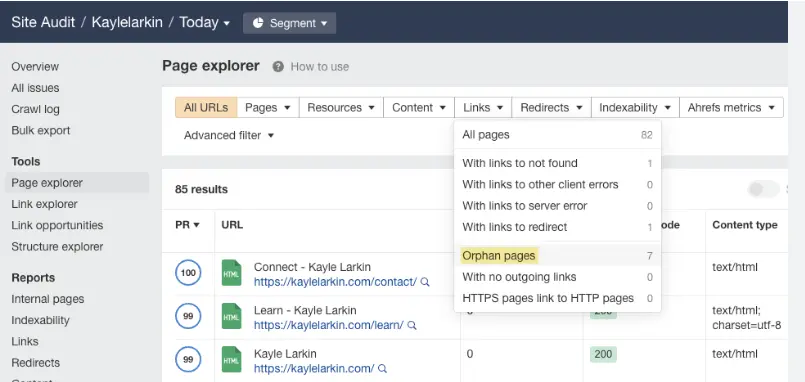The height and width of the screenshot is (382, 805).
Task: Click the PR 100 circle badge
Action: (x=188, y=273)
